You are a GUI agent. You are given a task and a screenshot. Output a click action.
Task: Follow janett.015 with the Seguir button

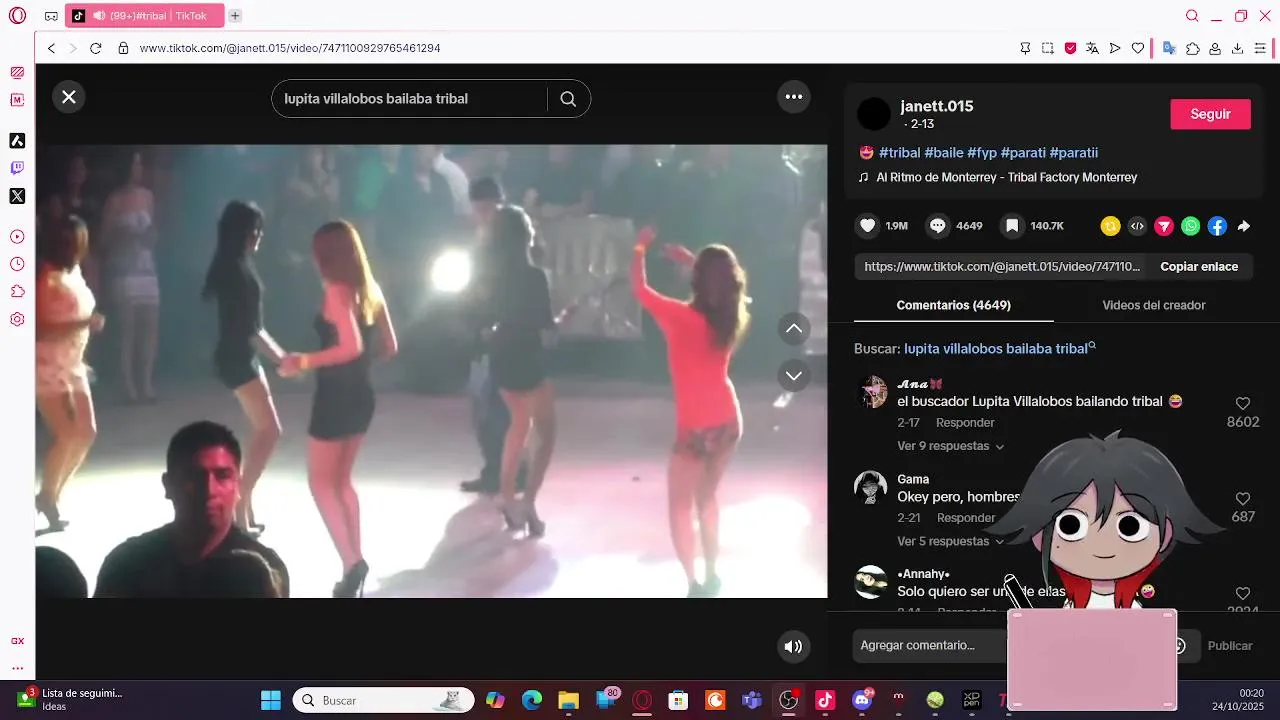point(1210,114)
